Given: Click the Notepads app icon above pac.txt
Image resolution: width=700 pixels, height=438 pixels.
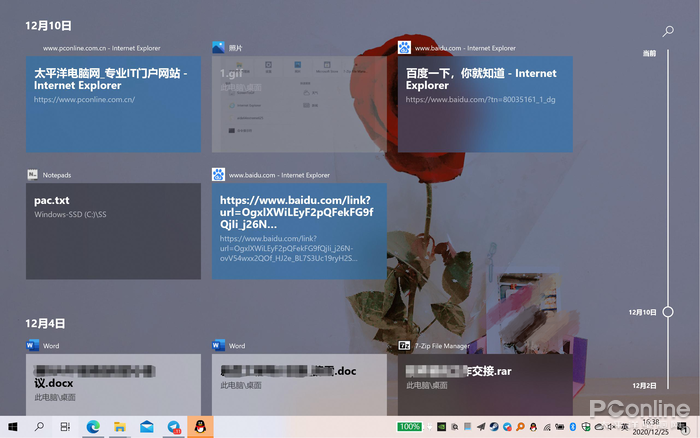Looking at the screenshot, I should click(33, 175).
